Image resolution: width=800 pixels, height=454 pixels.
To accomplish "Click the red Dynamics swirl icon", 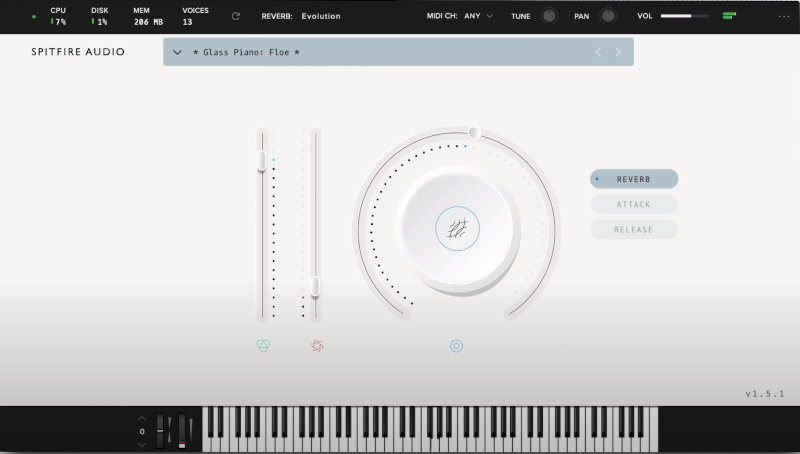I will [x=317, y=346].
